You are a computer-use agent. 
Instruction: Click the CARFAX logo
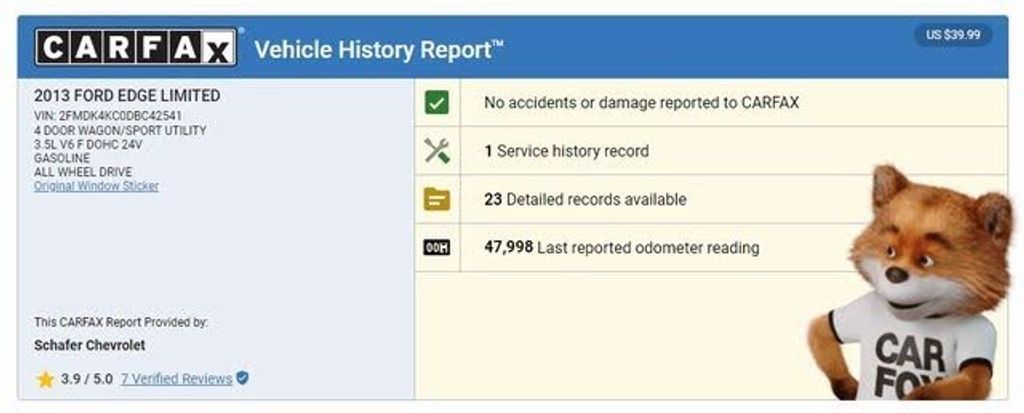(x=136, y=47)
